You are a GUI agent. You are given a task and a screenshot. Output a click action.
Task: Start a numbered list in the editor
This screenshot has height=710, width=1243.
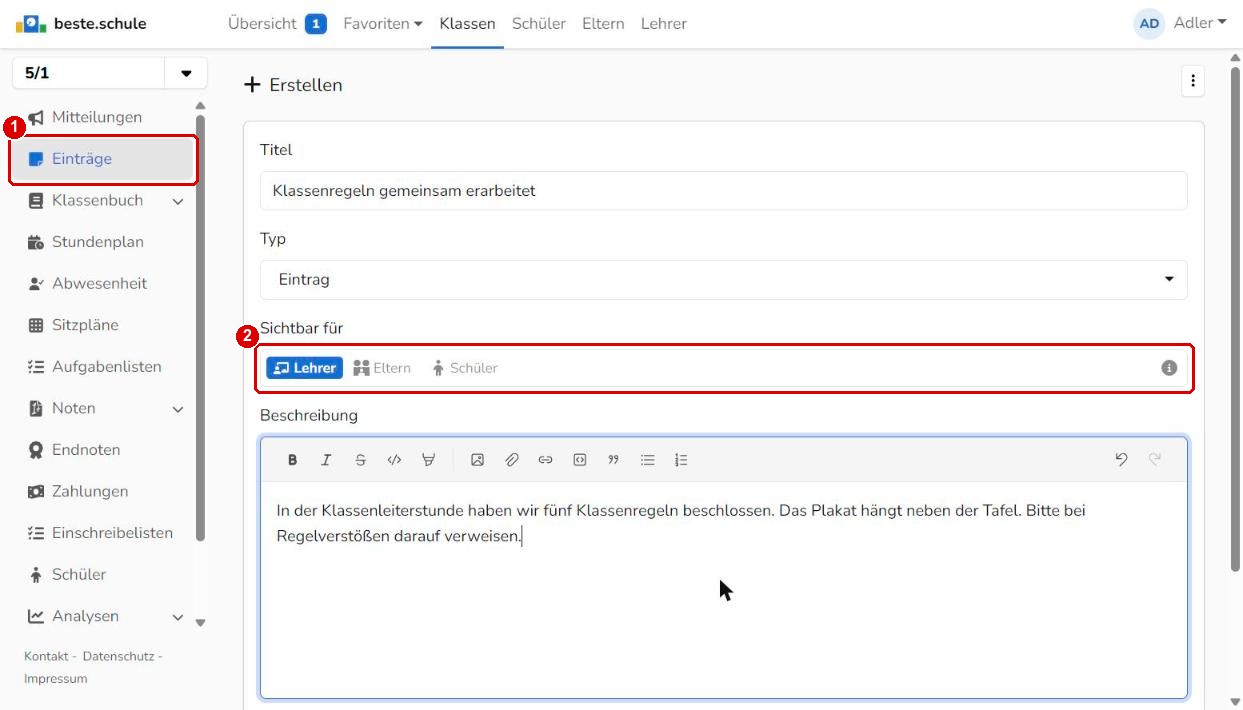681,460
